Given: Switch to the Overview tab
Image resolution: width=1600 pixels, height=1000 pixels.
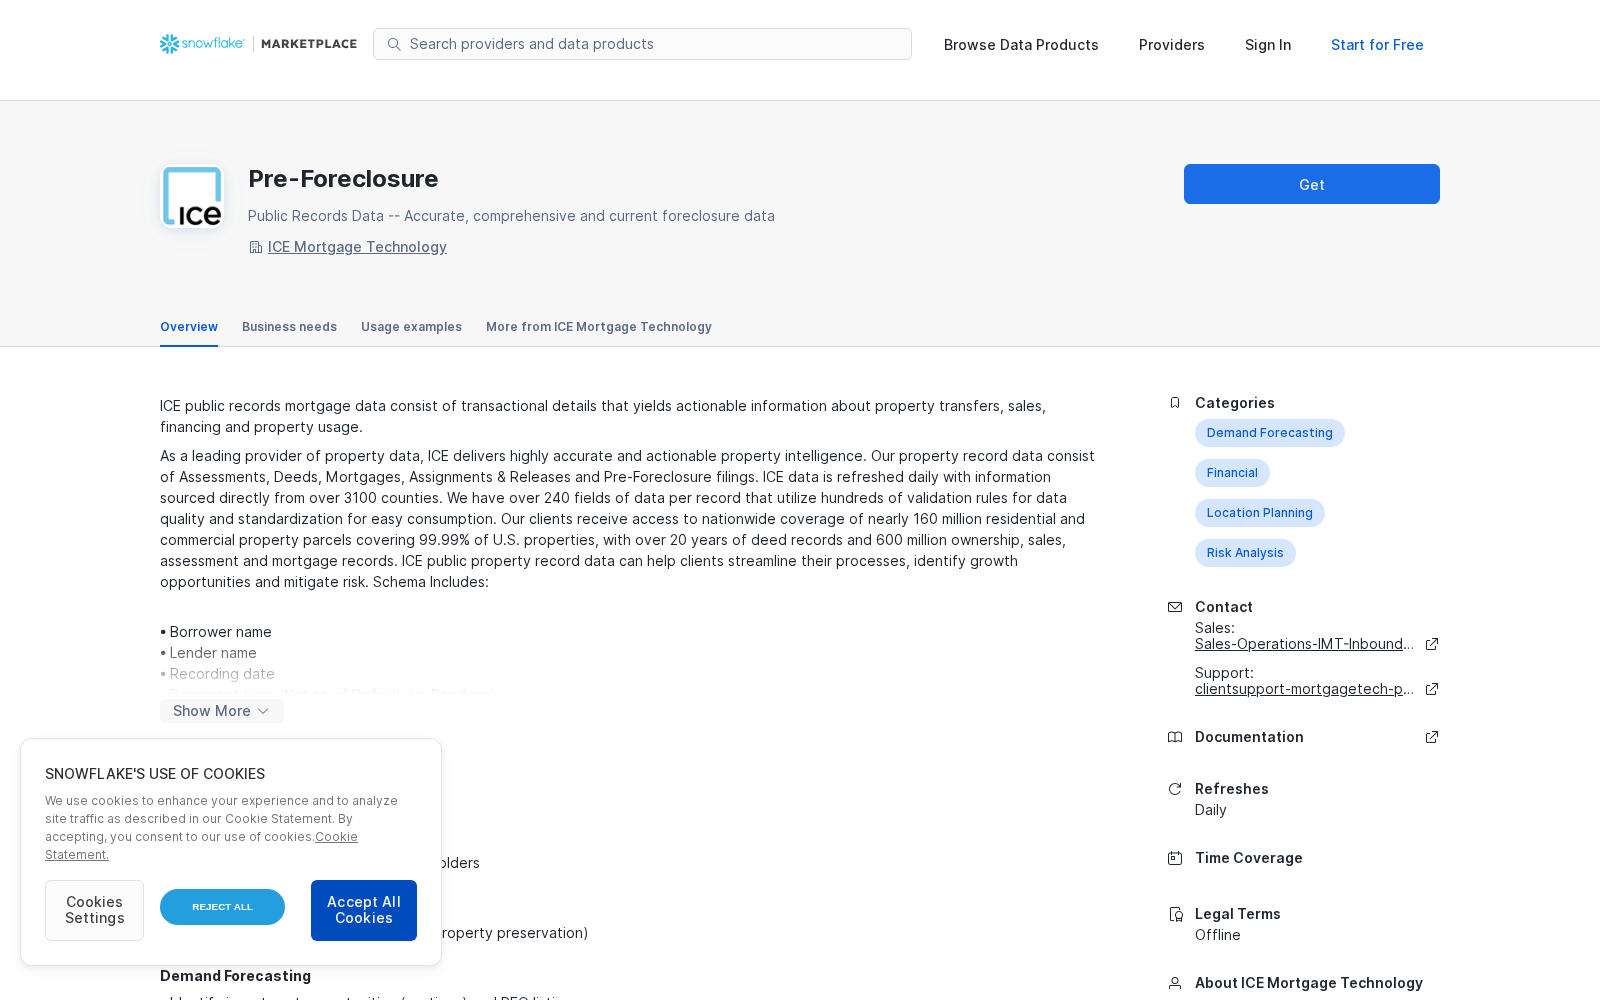Looking at the screenshot, I should [x=189, y=327].
